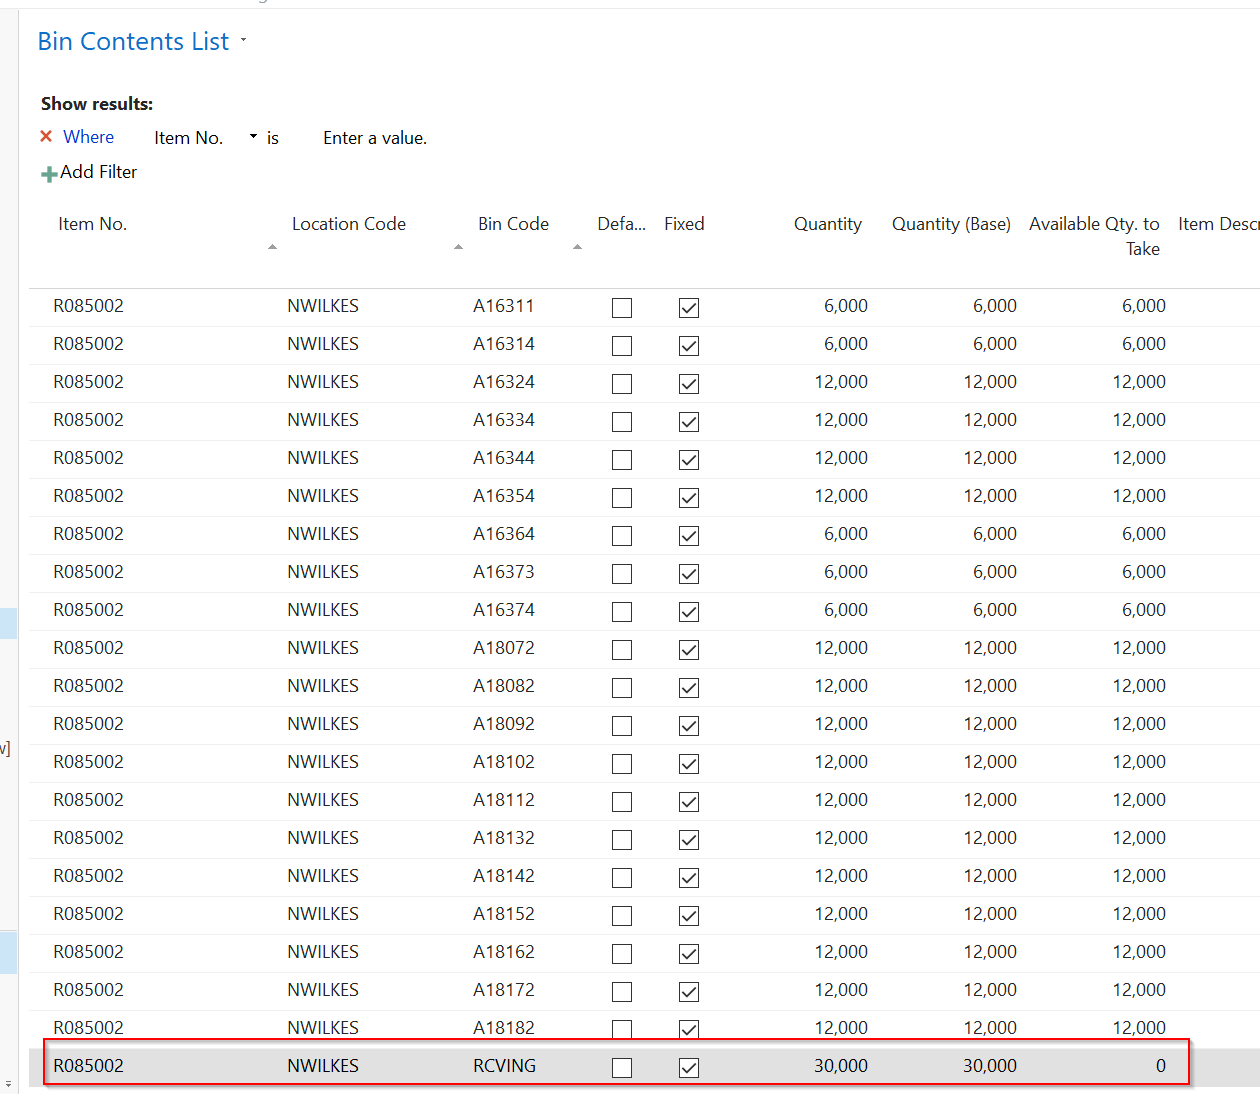This screenshot has height=1094, width=1260.
Task: Sort by the Item No. column header
Action: [92, 224]
